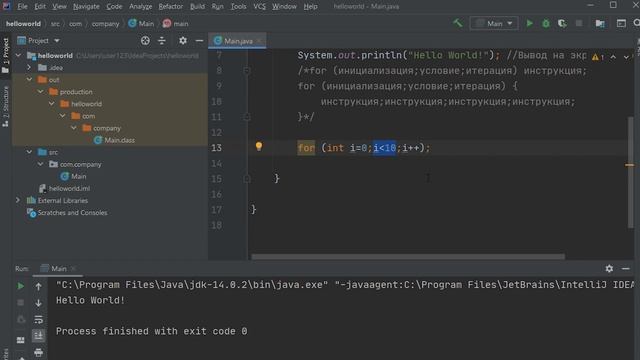The height and width of the screenshot is (360, 640).
Task: Collapse the com.company package
Action: 40,164
